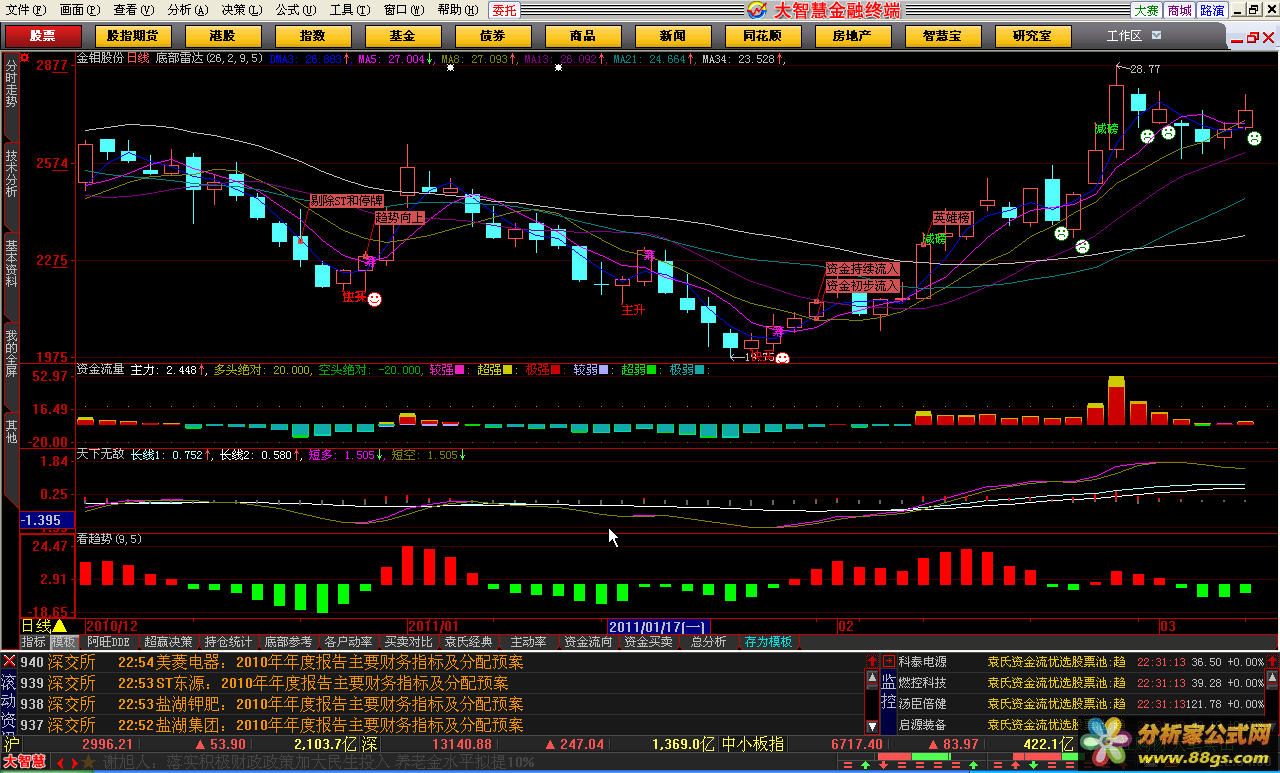Open the 决策(L) menu
The height and width of the screenshot is (773, 1280).
tap(242, 10)
